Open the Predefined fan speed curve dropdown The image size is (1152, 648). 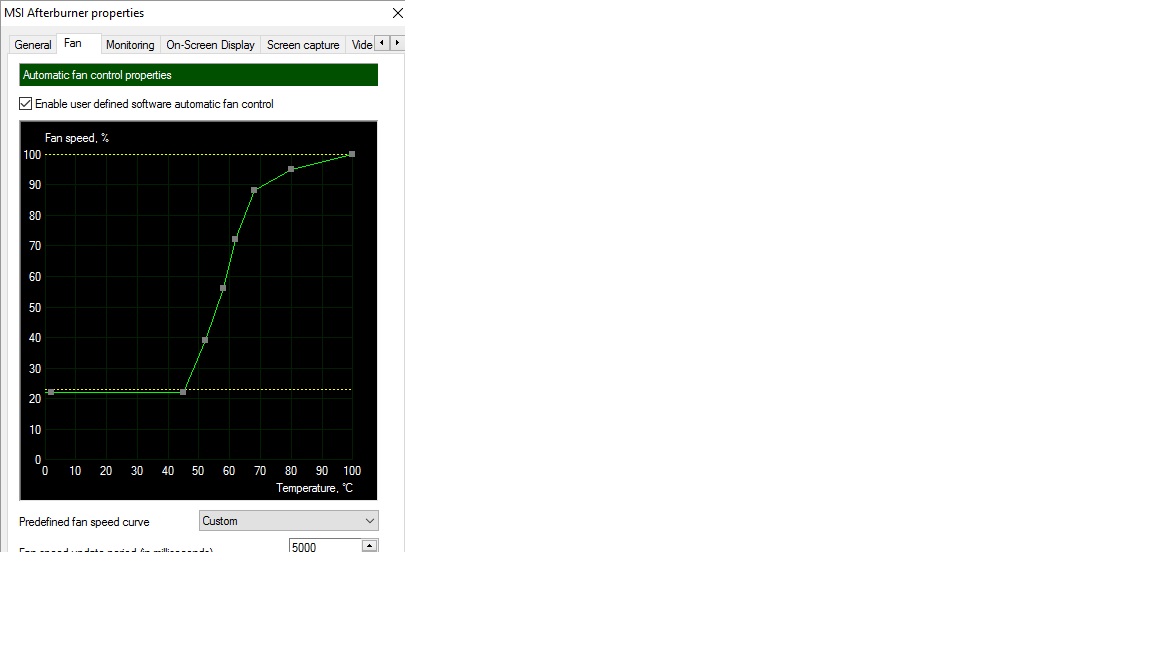289,521
